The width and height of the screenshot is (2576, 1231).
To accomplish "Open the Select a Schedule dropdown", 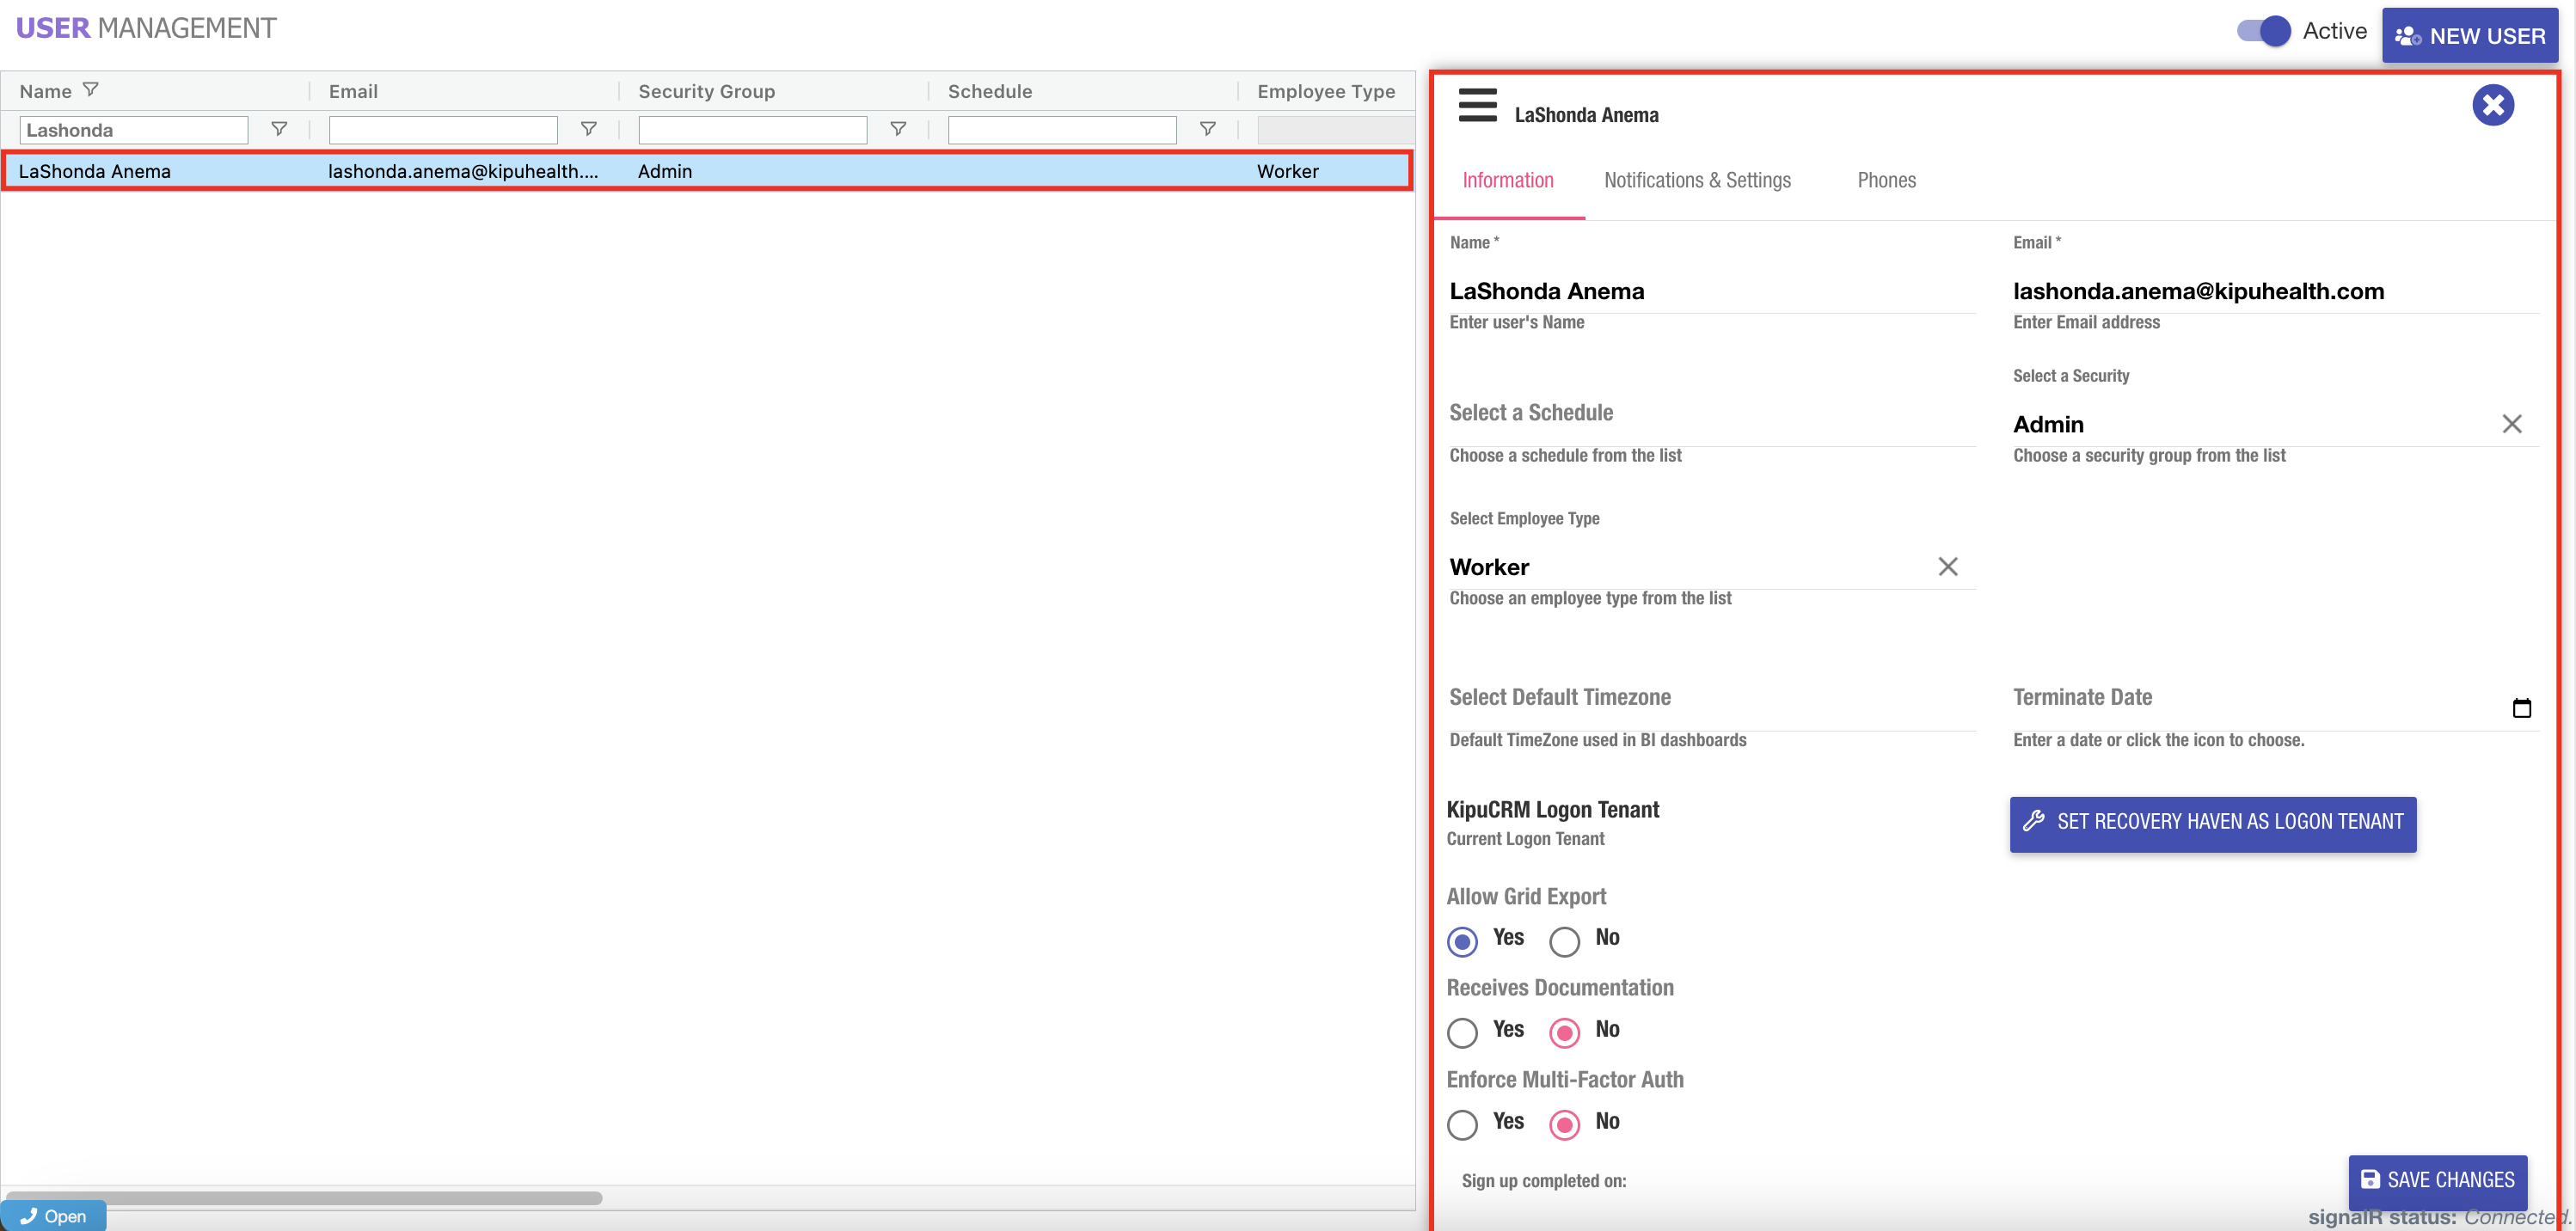I will pos(1710,413).
